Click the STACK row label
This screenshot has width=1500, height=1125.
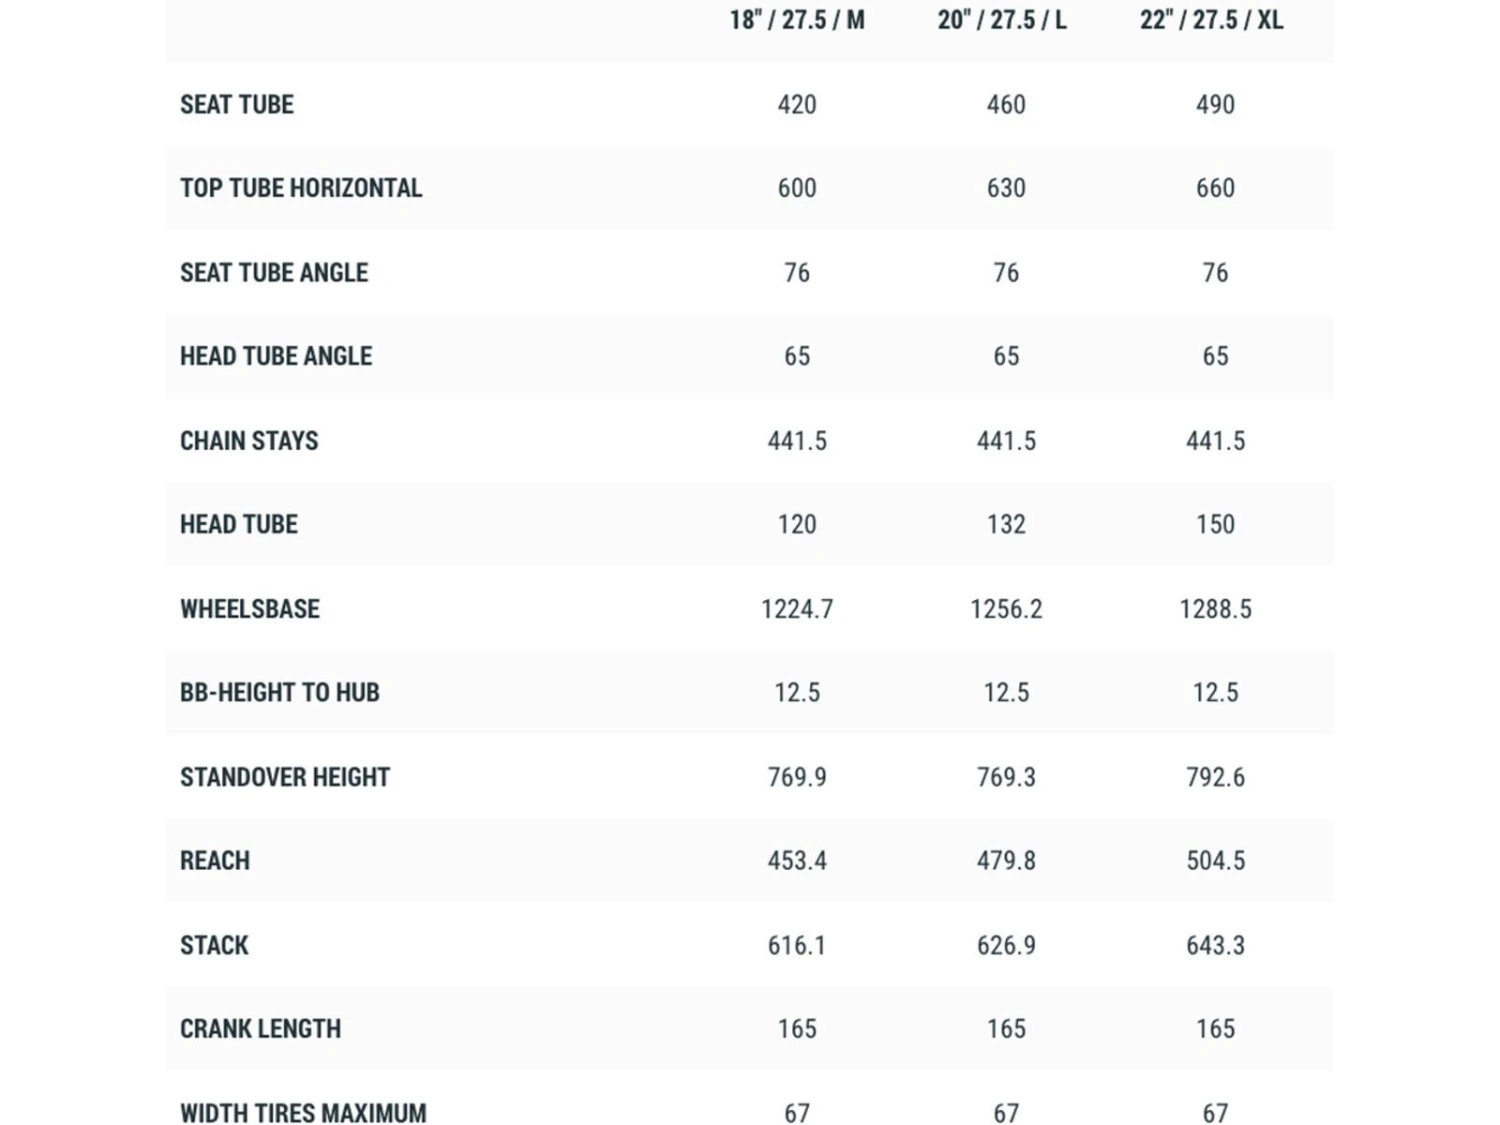(214, 945)
